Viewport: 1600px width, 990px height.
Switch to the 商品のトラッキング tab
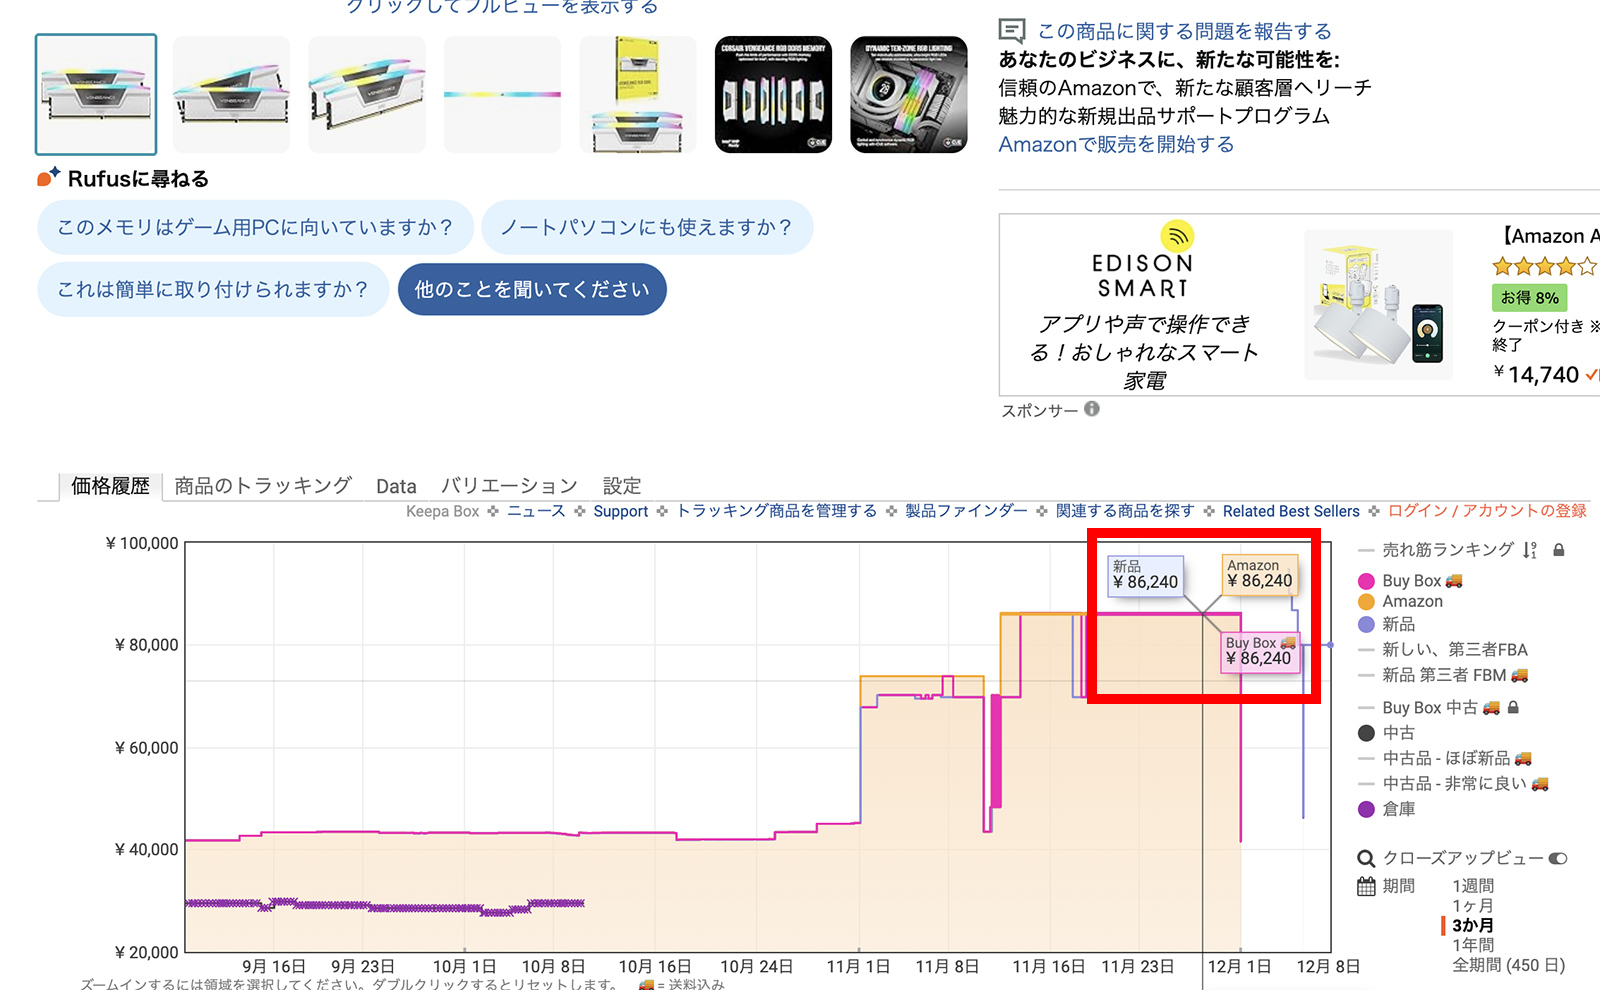point(263,486)
